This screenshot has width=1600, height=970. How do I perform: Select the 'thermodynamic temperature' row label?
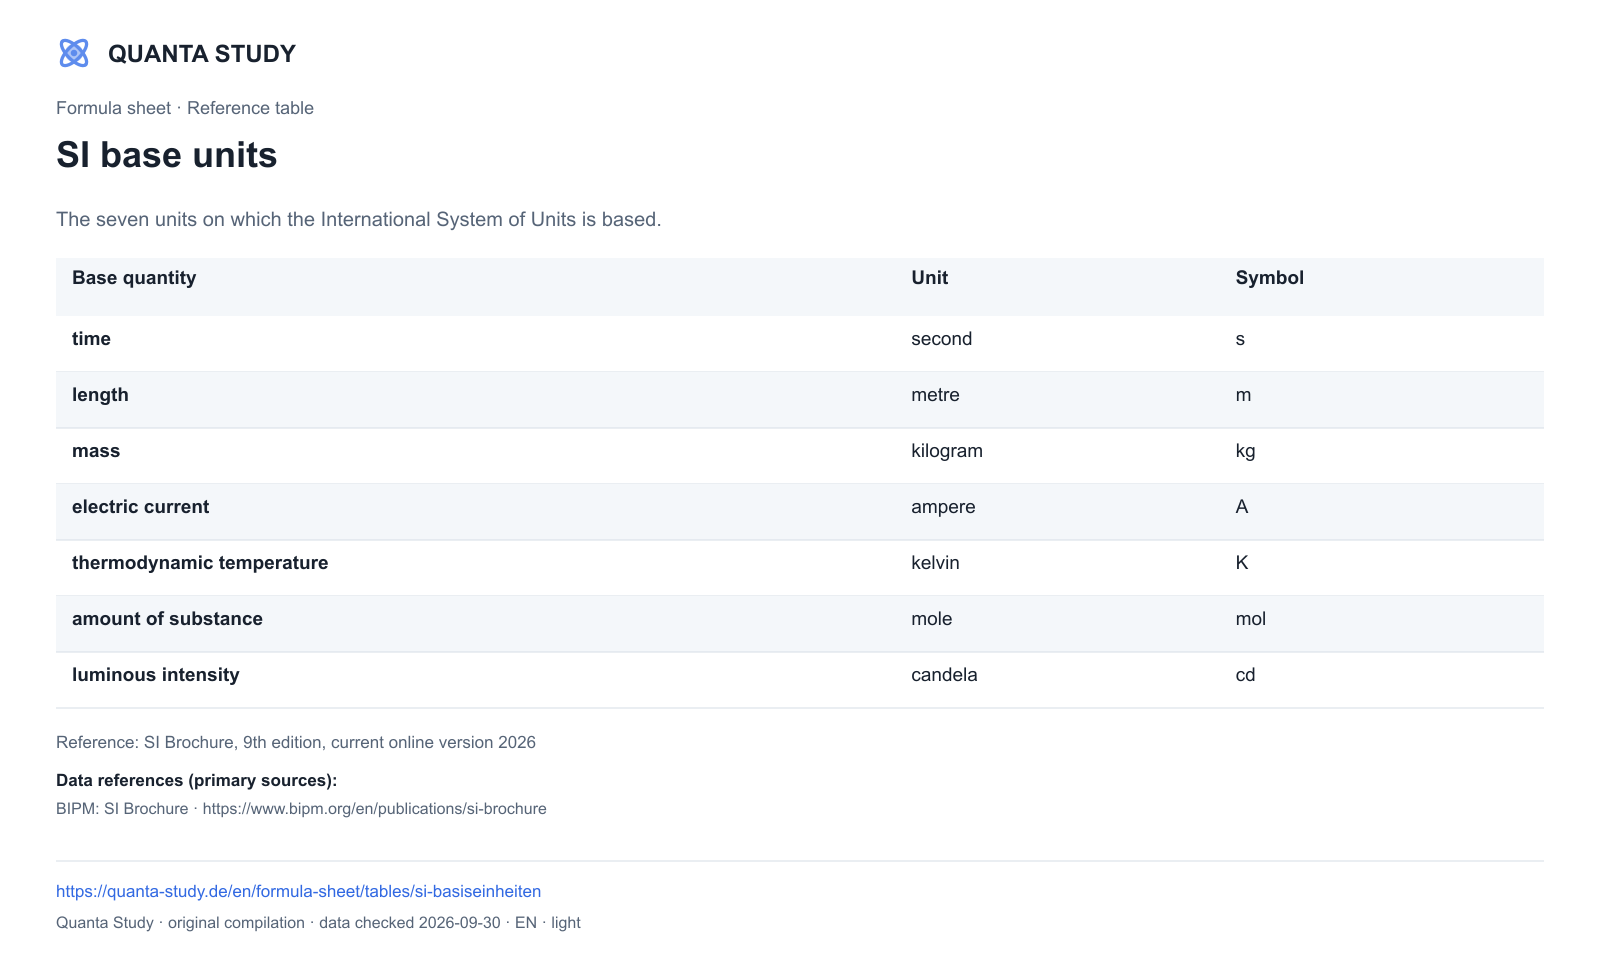click(200, 563)
